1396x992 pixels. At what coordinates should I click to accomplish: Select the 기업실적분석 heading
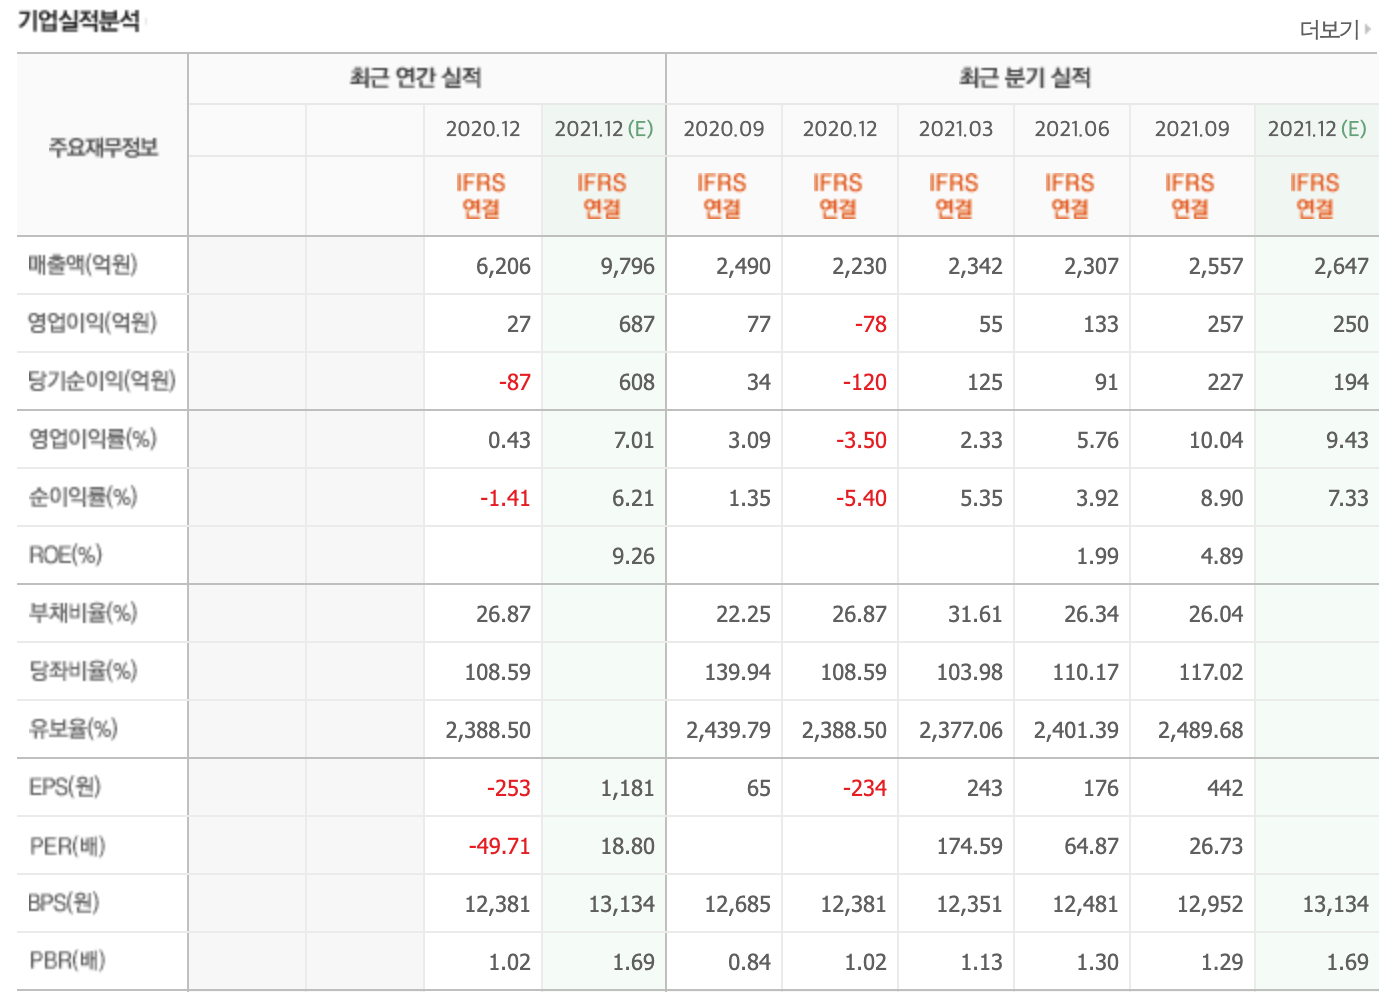click(79, 21)
